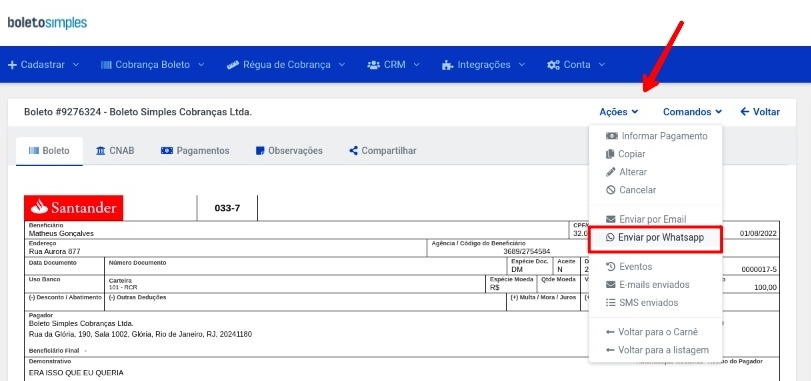Click the barcode icon beside Cobrança Boleto

pyautogui.click(x=106, y=65)
